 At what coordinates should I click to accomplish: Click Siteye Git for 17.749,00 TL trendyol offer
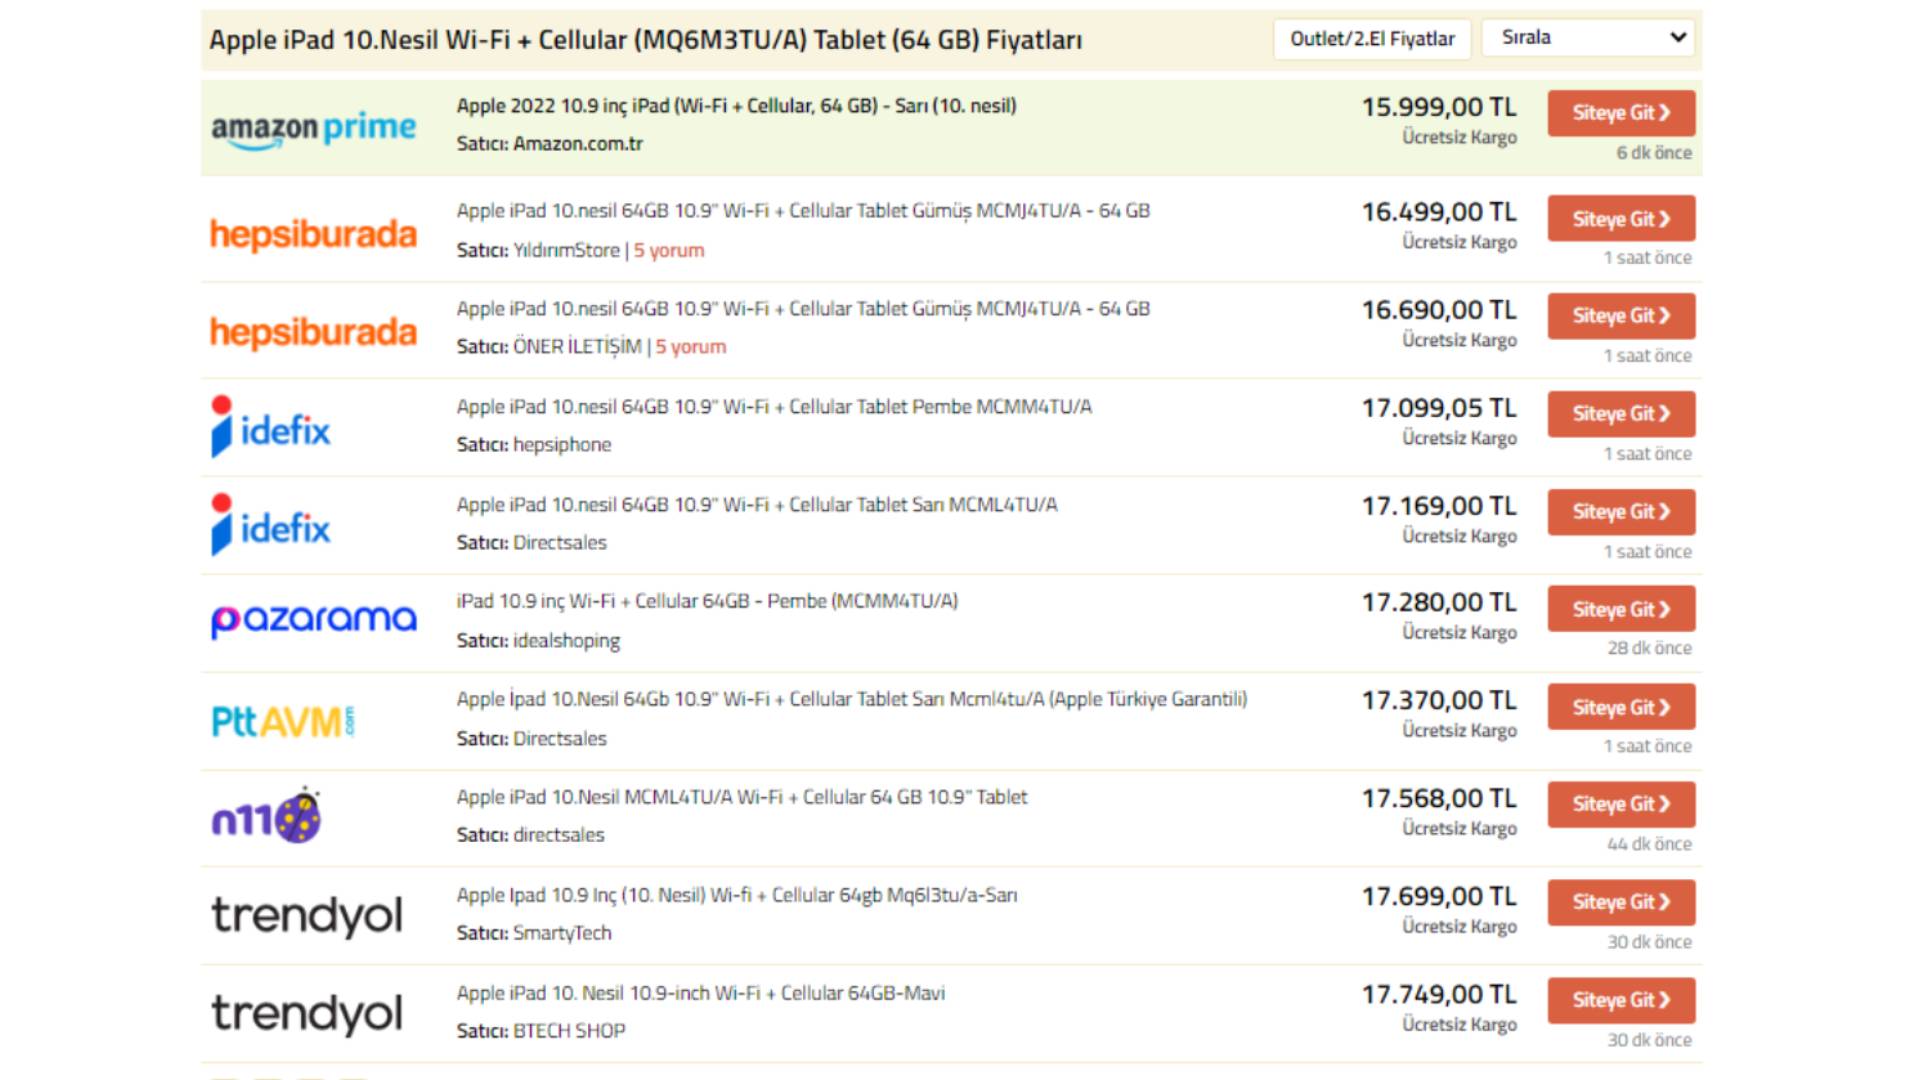[x=1621, y=1000]
